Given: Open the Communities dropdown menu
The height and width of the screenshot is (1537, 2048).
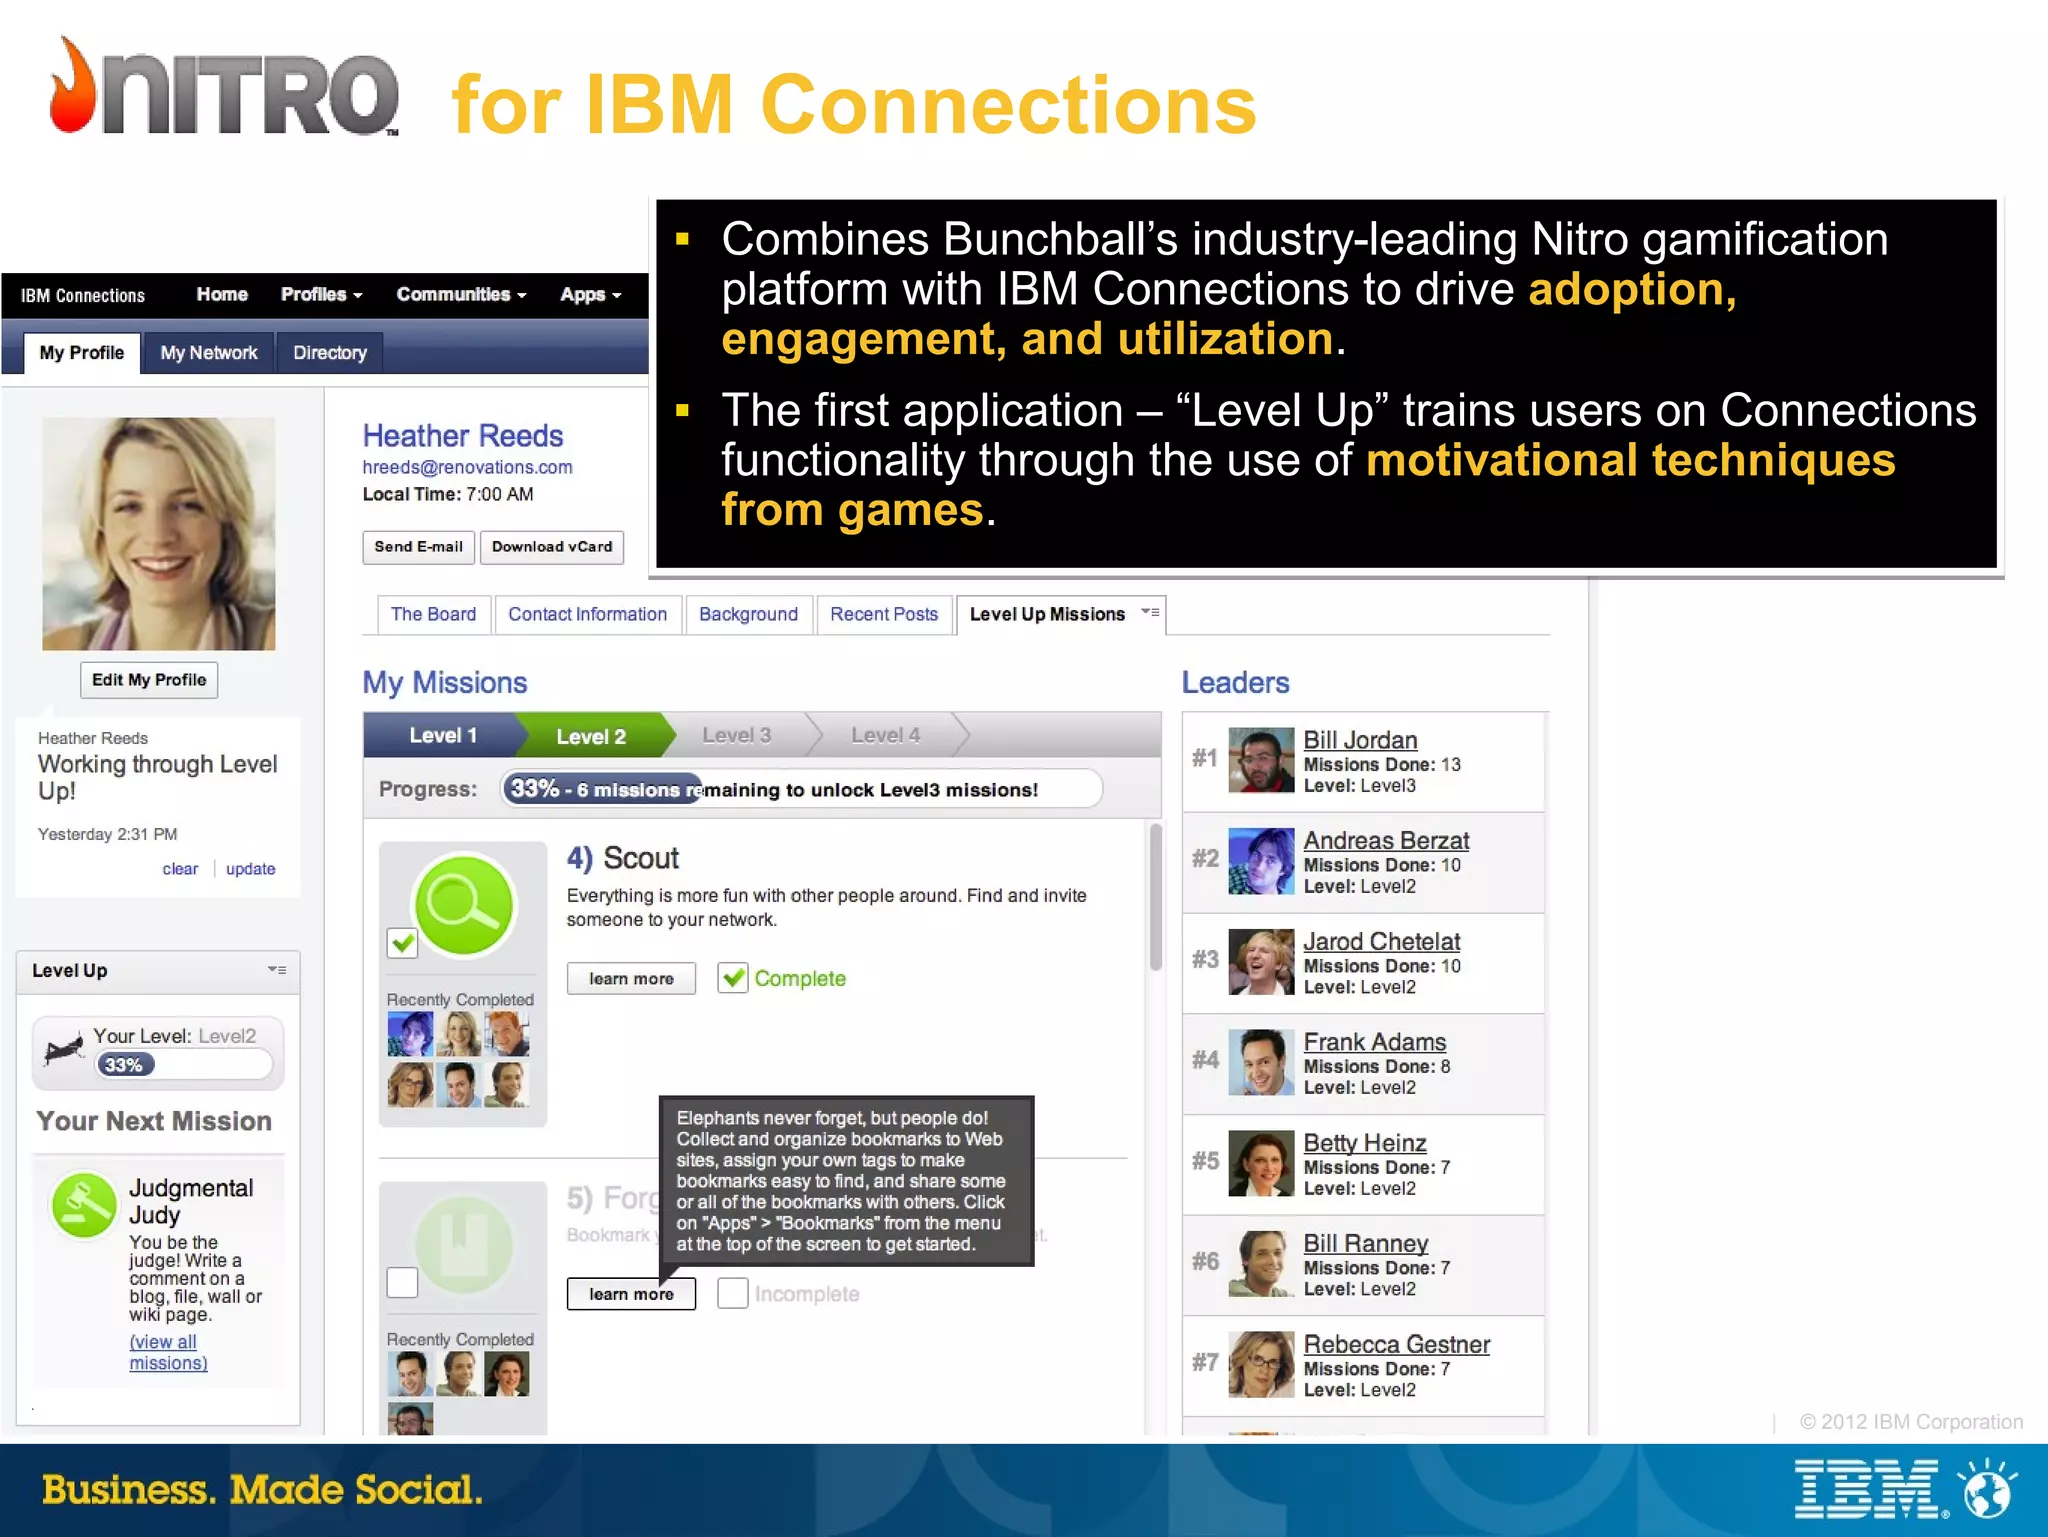Looking at the screenshot, I should pyautogui.click(x=461, y=294).
